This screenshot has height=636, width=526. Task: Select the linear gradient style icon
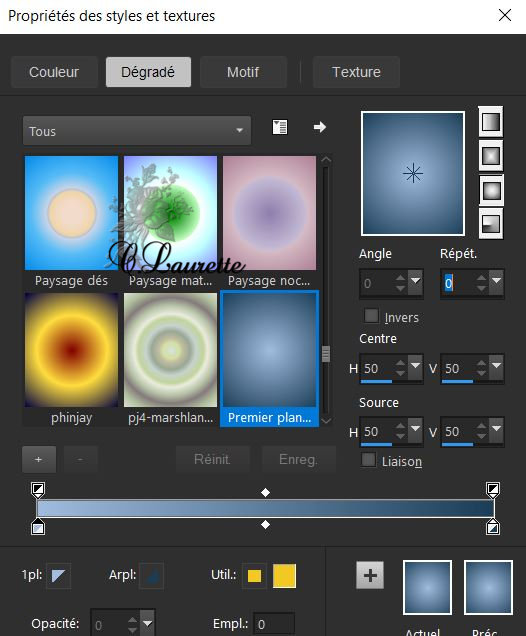pyautogui.click(x=491, y=122)
